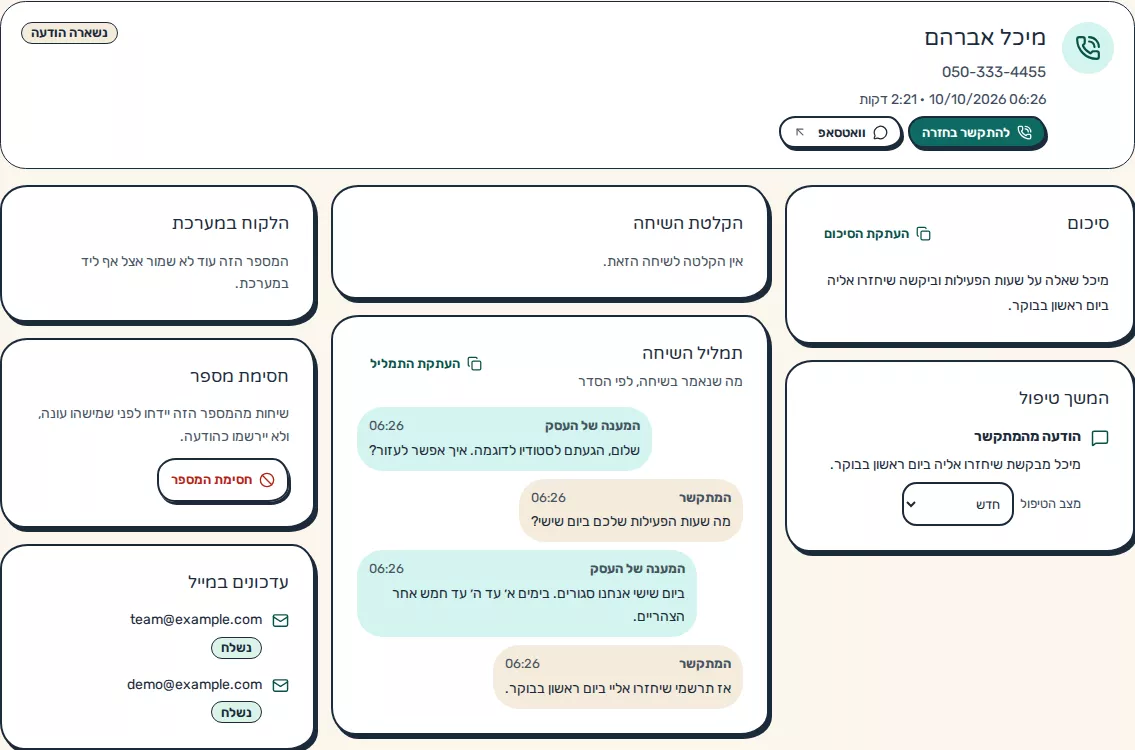Click the handset icon in להתקשר בחזרה button
This screenshot has width=1135, height=750.
tap(1024, 132)
